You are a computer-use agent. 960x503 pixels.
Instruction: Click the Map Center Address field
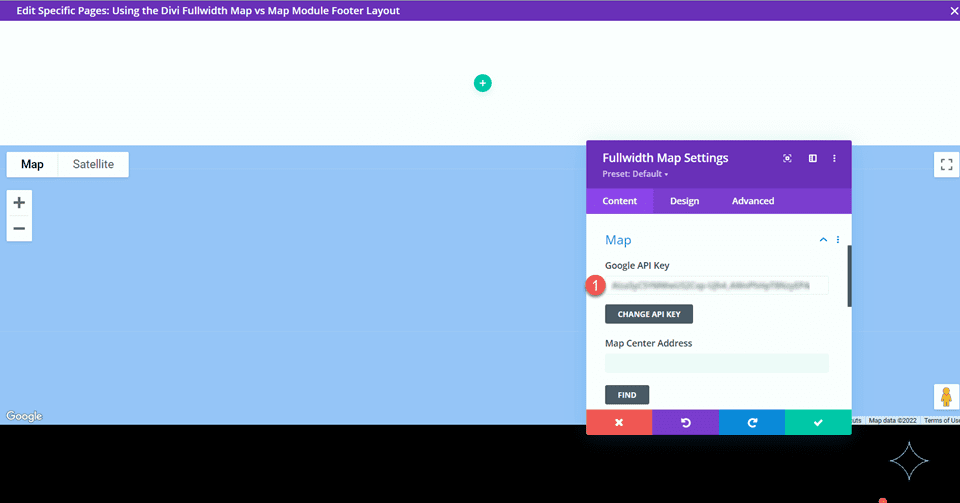[x=717, y=363]
